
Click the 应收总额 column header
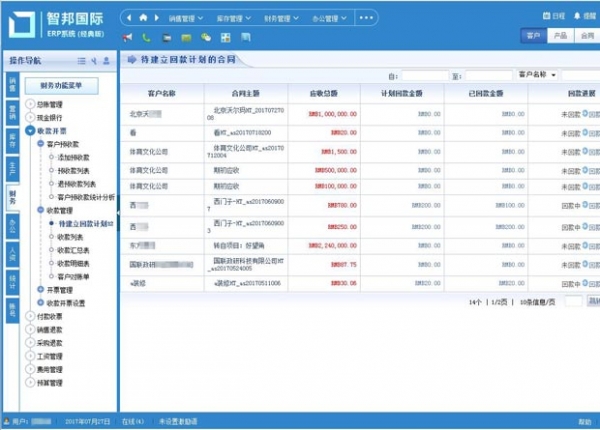324,93
